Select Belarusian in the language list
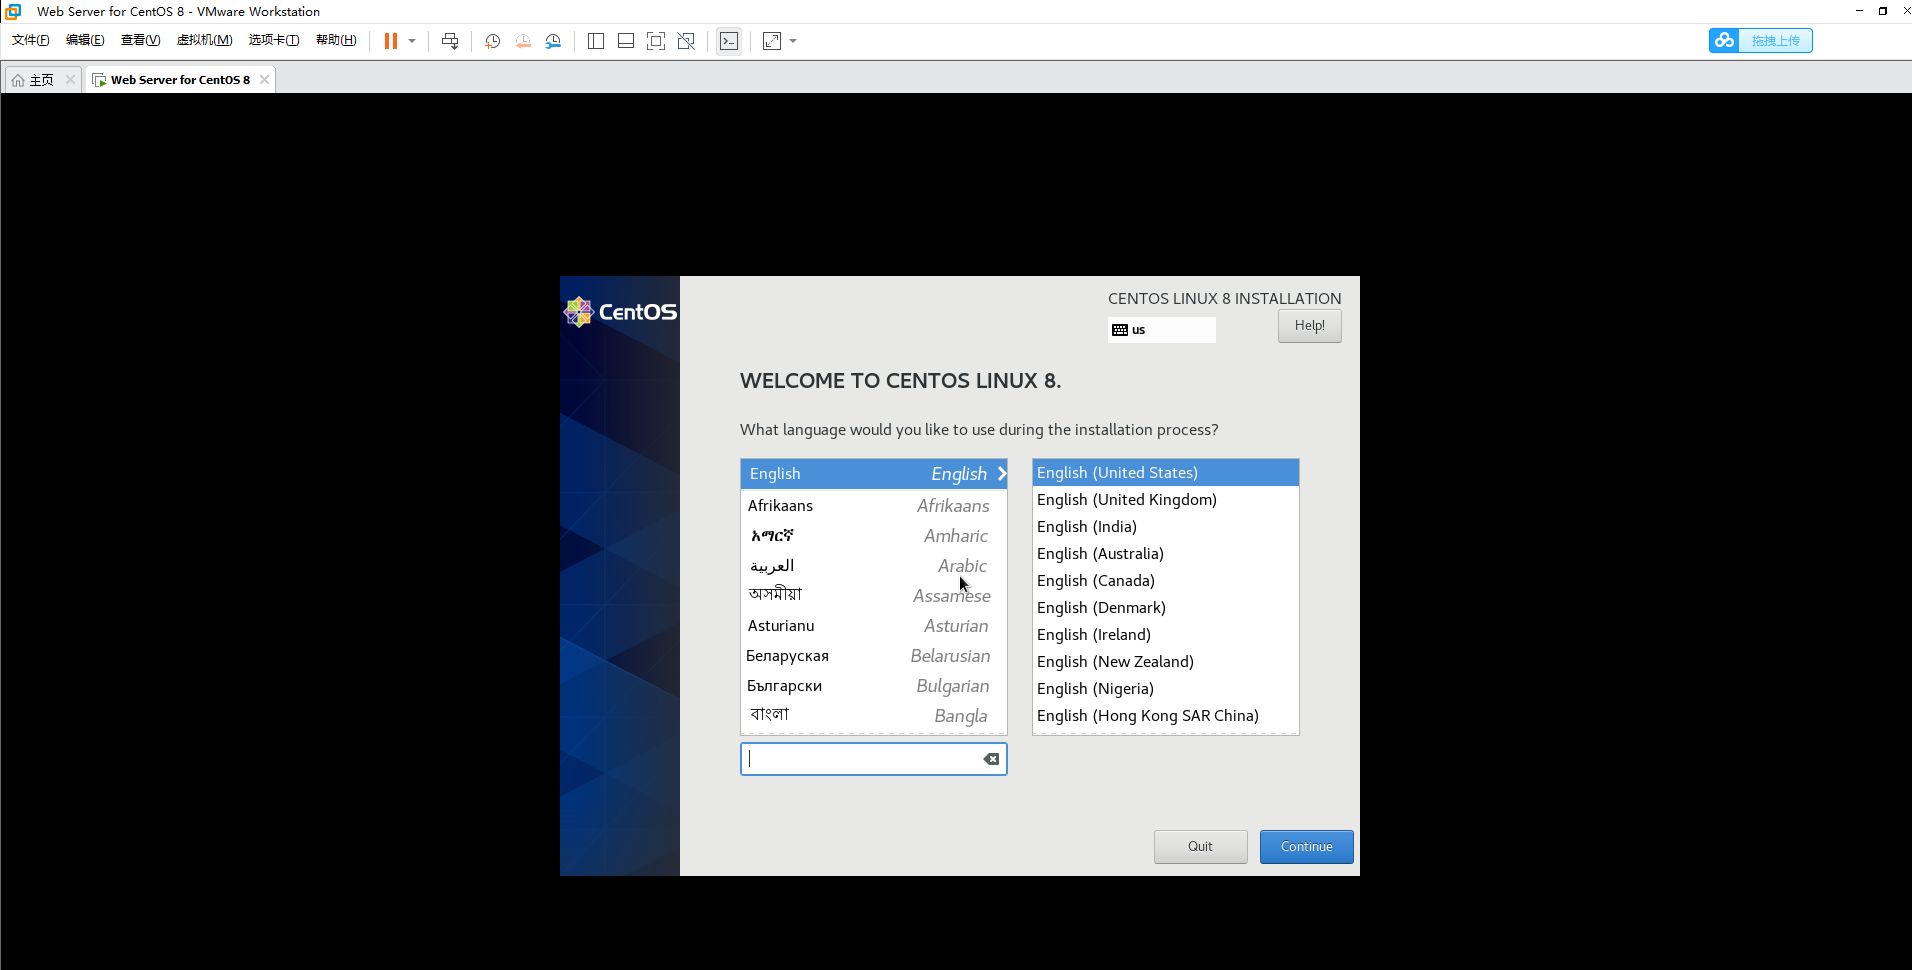Image resolution: width=1912 pixels, height=970 pixels. (x=874, y=656)
